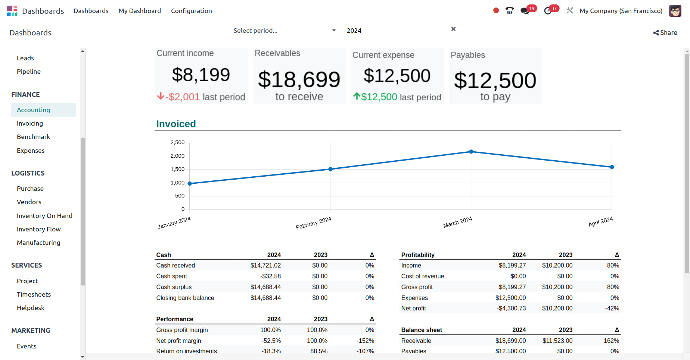
Task: Click the Payables to pay card
Action: (x=495, y=76)
